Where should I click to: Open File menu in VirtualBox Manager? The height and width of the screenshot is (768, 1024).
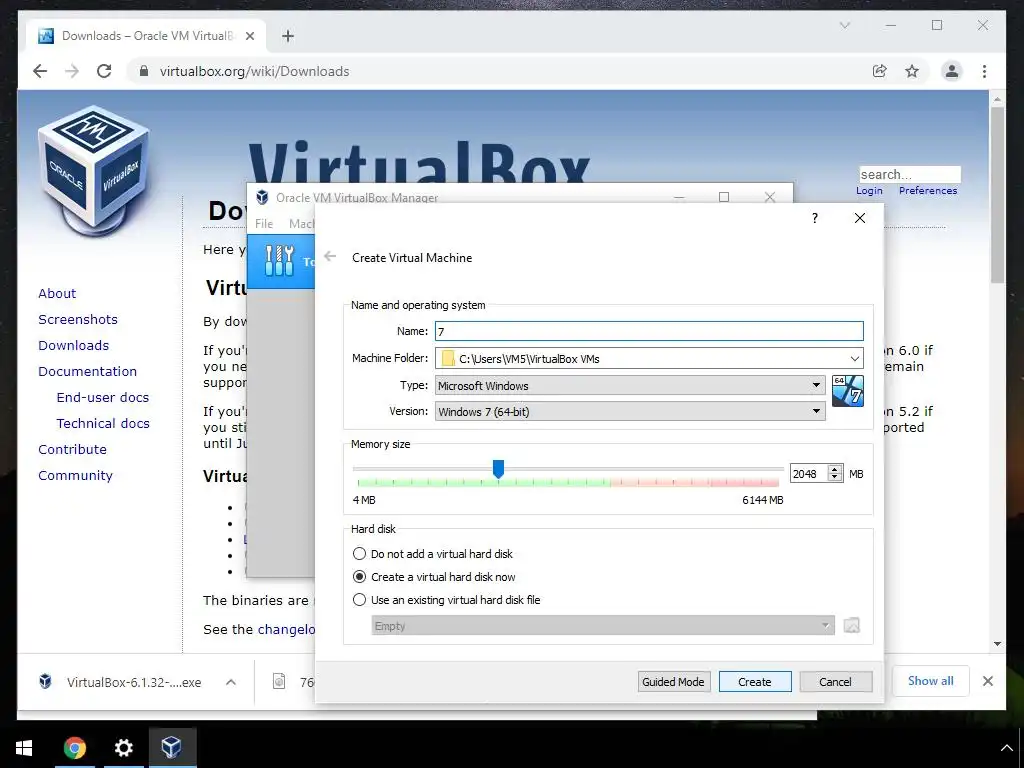(264, 223)
